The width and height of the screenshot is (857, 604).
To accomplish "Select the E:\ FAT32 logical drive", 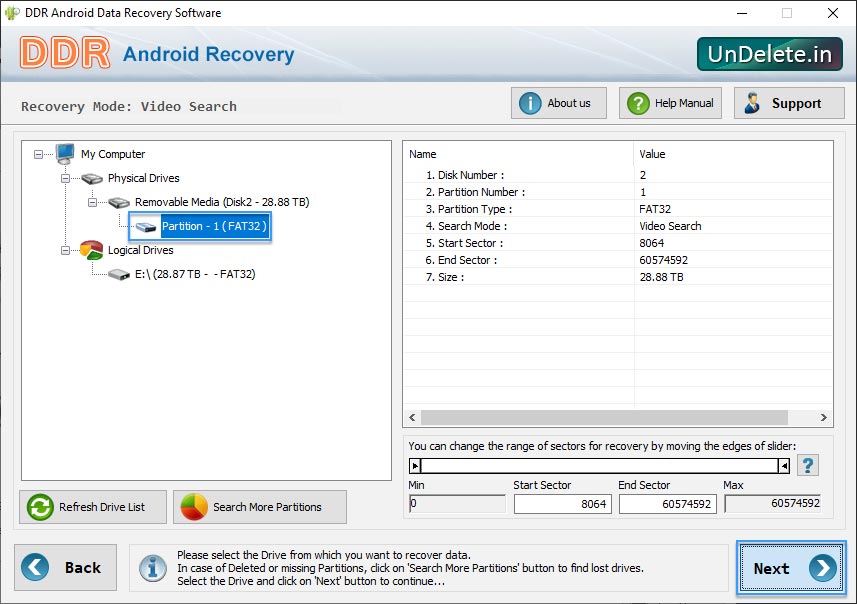I will coord(195,274).
